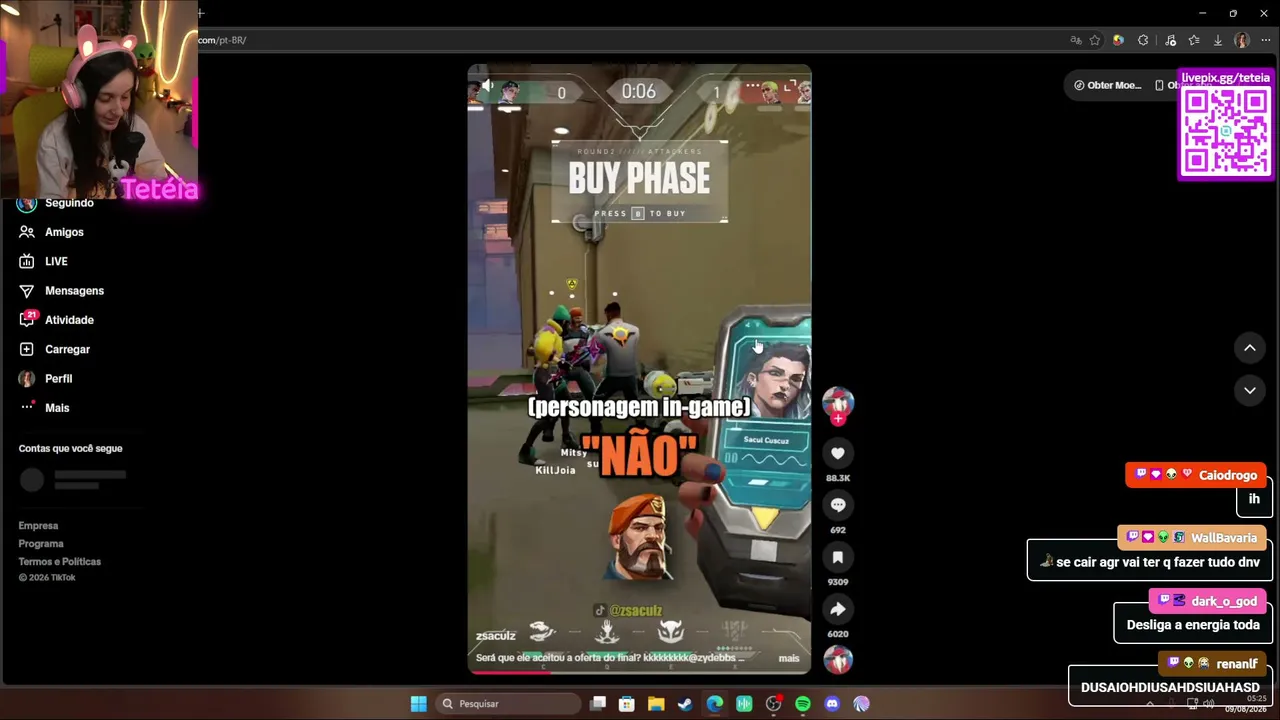Open the browser downloads icon
The height and width of the screenshot is (720, 1280).
(1218, 40)
